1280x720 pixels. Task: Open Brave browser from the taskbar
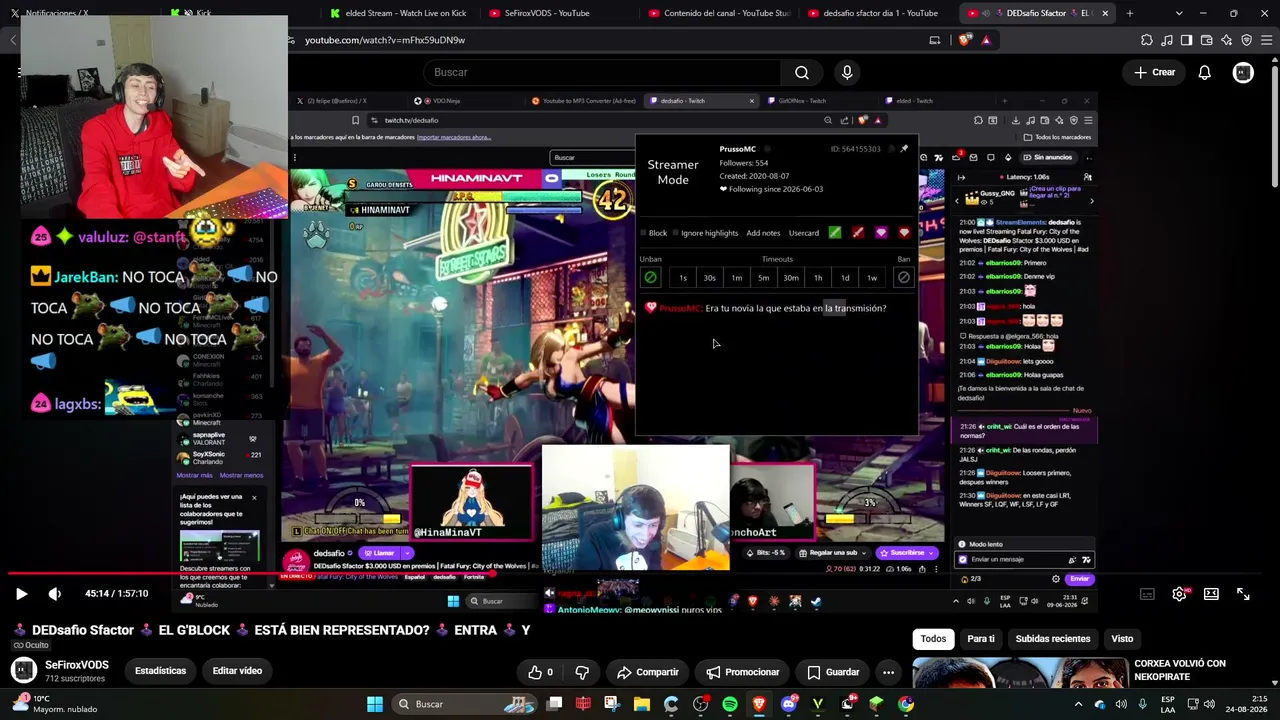[x=759, y=704]
